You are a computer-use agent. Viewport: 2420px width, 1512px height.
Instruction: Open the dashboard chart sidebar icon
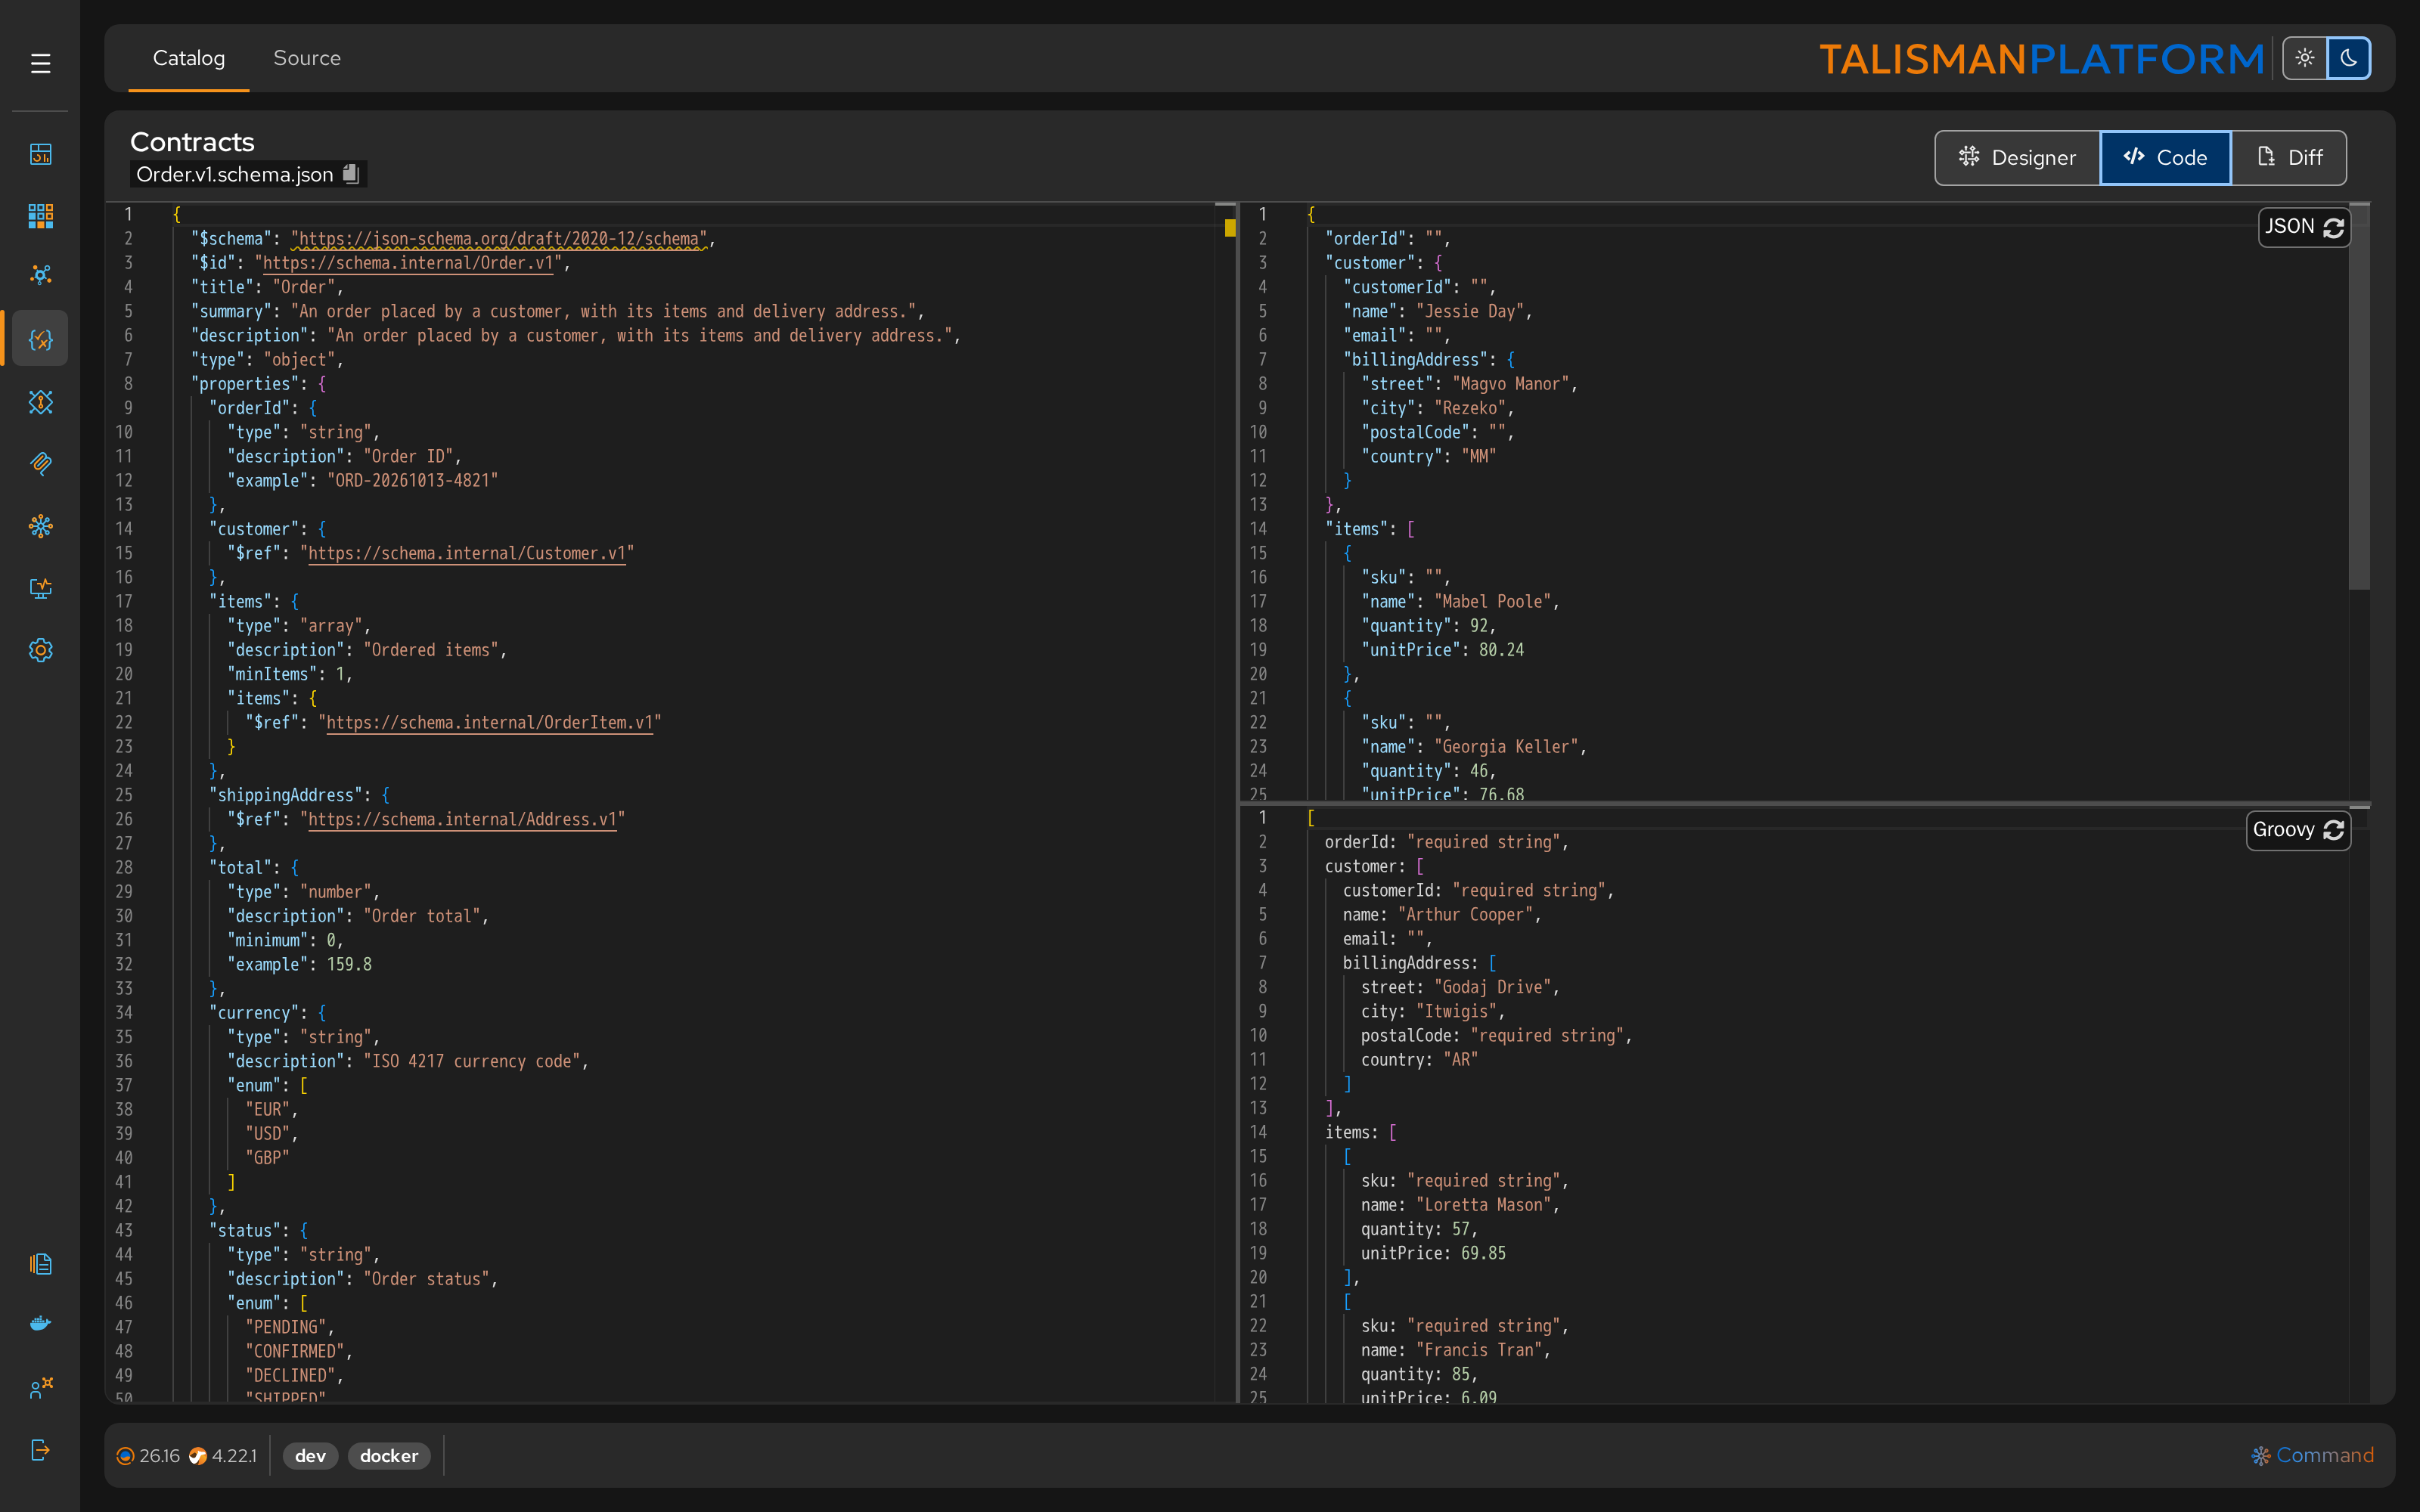(40, 154)
